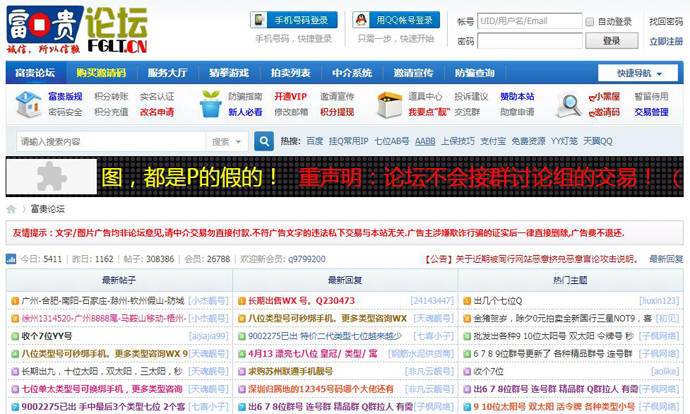This screenshot has width=690, height=414.
Task: Click the shield icon beside 富贵版规
Action: coord(28,104)
